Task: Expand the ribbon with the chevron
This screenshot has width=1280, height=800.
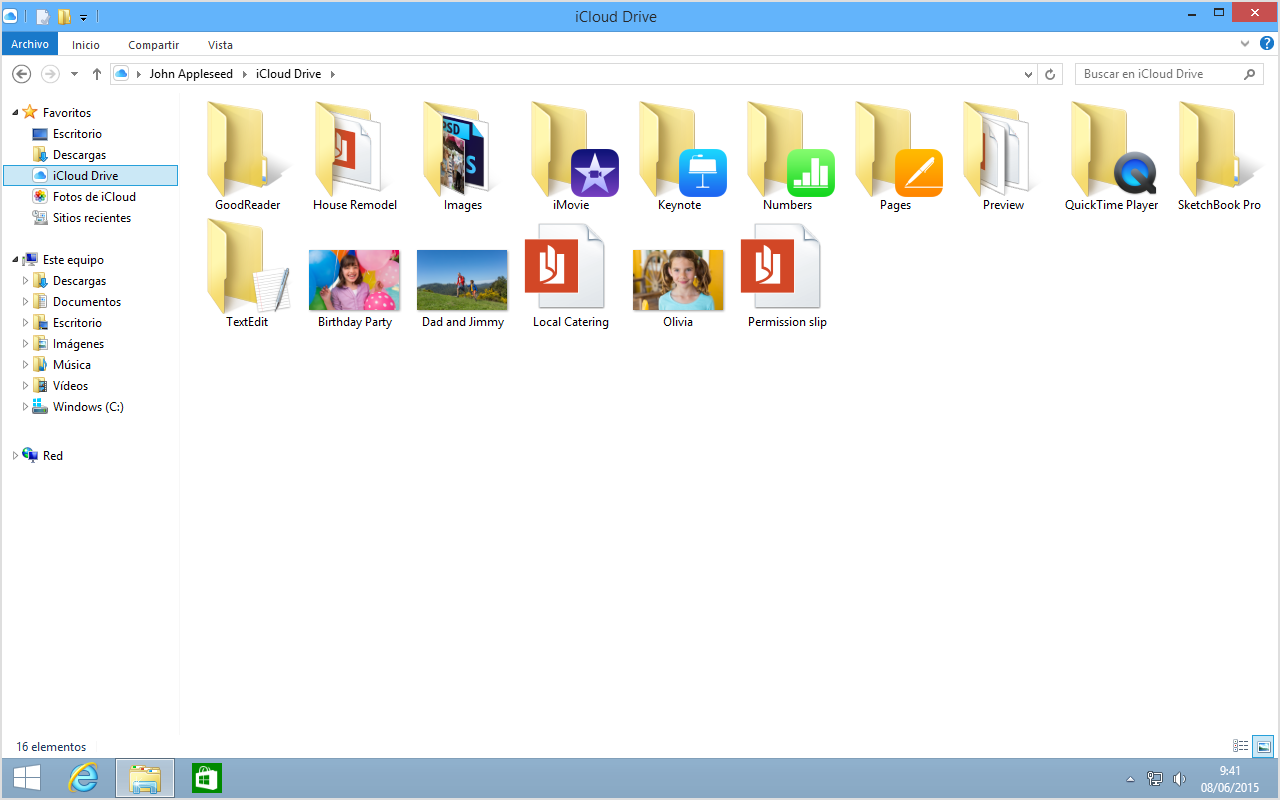Action: coord(1245,44)
